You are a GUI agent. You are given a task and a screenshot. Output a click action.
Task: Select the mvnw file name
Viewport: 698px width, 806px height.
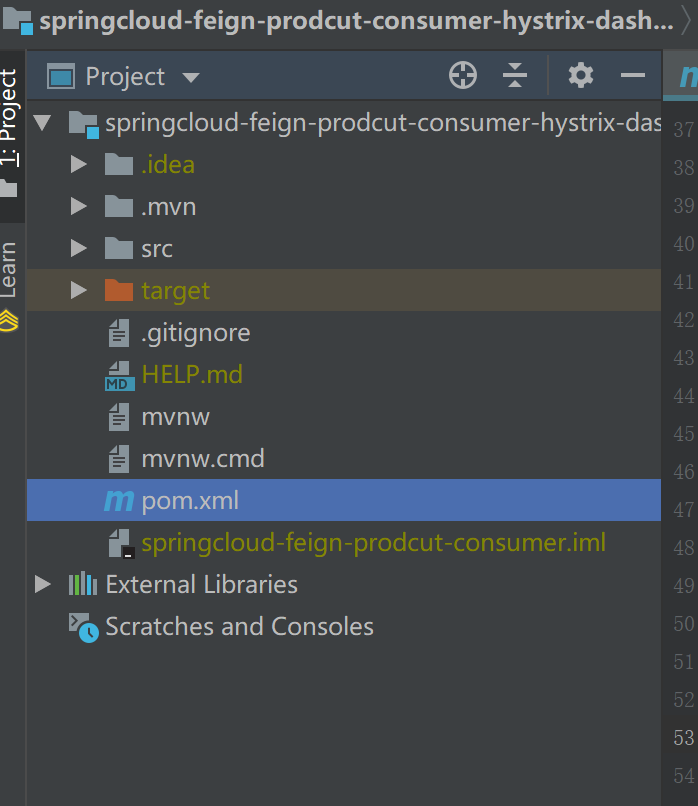pos(175,417)
